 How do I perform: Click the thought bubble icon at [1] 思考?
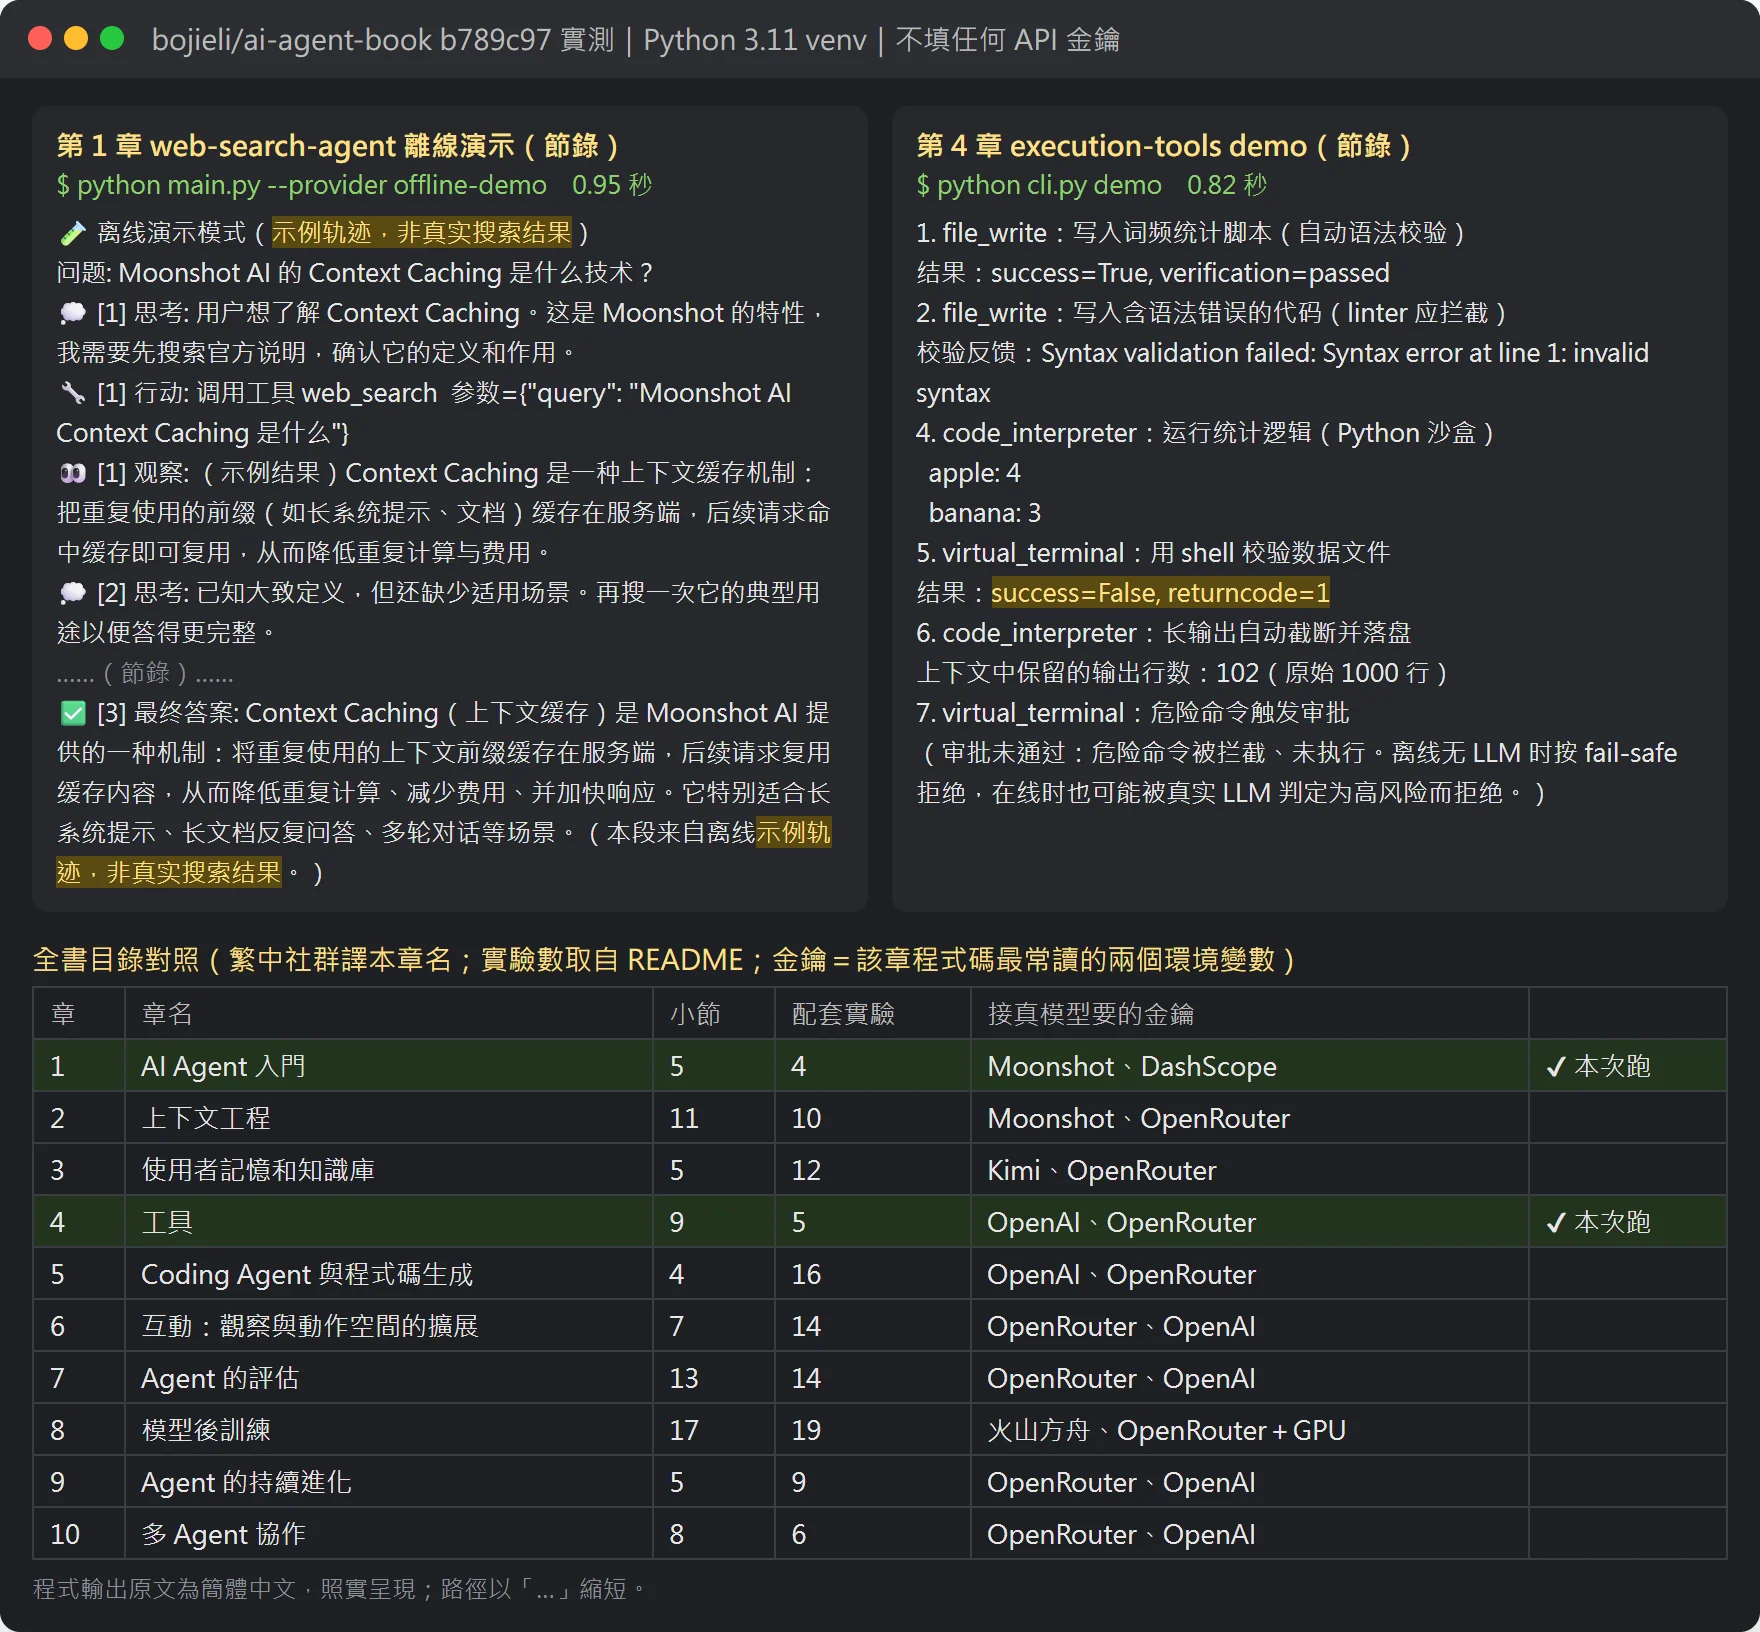point(73,313)
